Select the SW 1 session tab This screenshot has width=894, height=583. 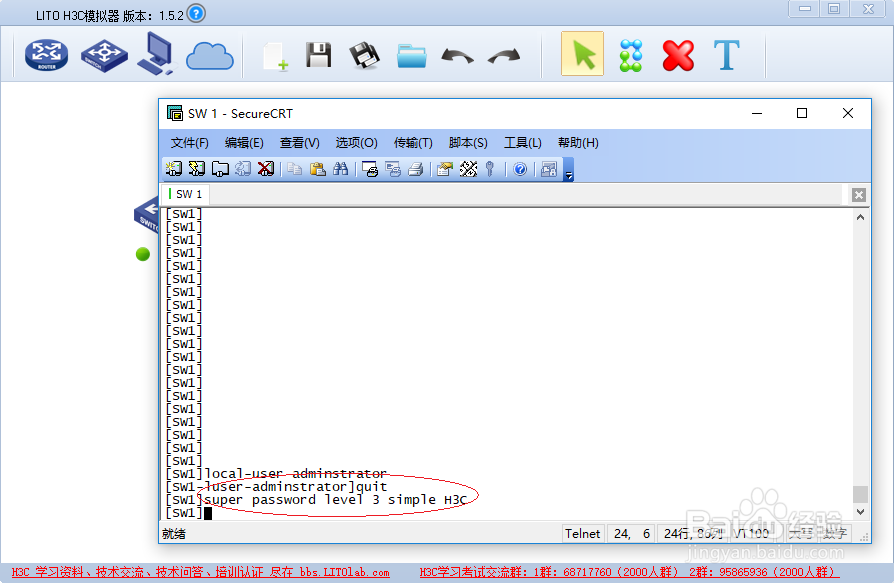click(186, 194)
